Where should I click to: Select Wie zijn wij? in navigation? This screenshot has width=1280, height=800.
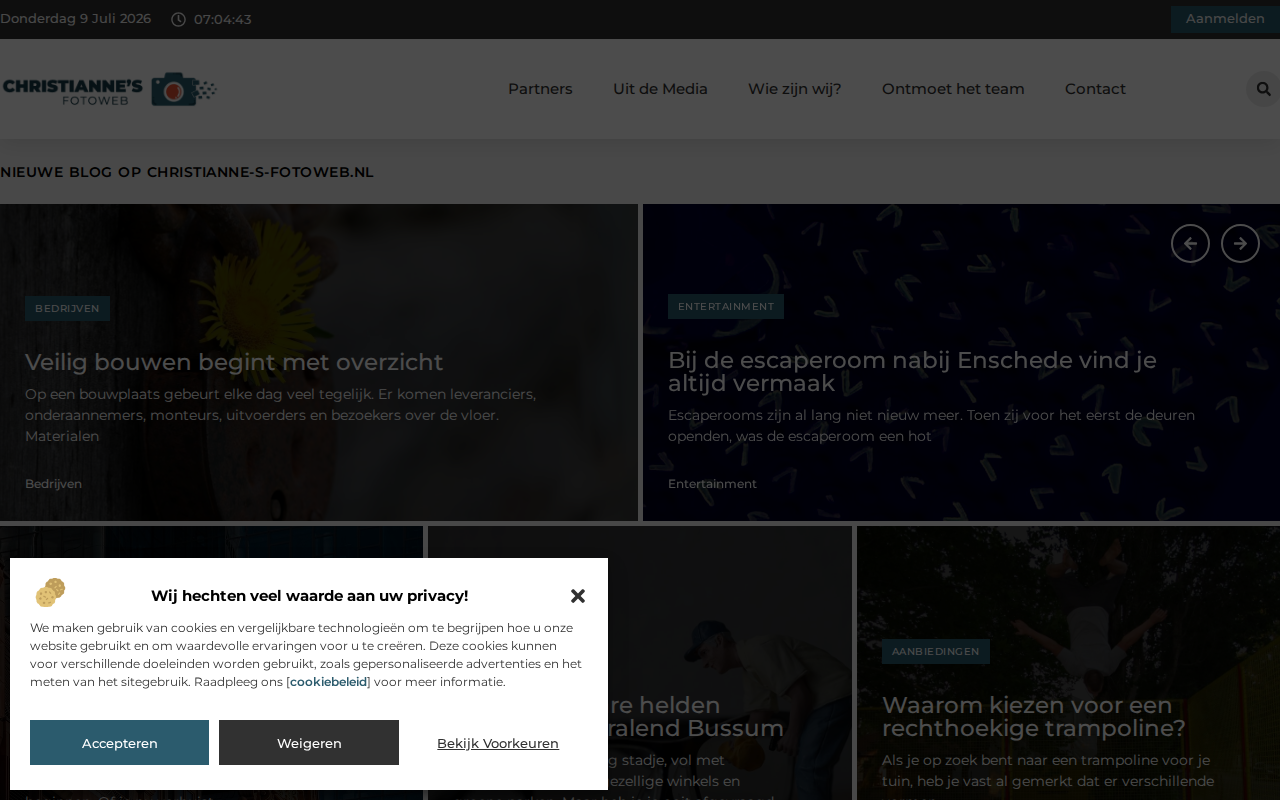[795, 89]
